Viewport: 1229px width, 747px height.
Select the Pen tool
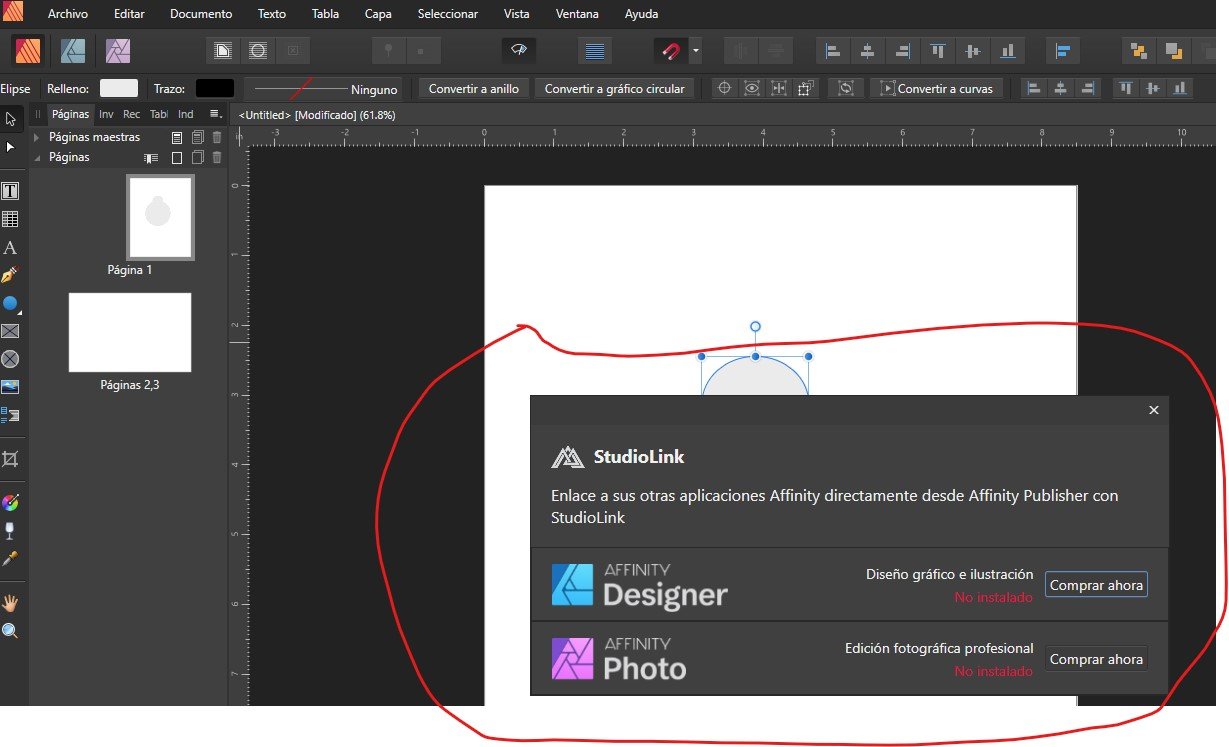point(11,275)
